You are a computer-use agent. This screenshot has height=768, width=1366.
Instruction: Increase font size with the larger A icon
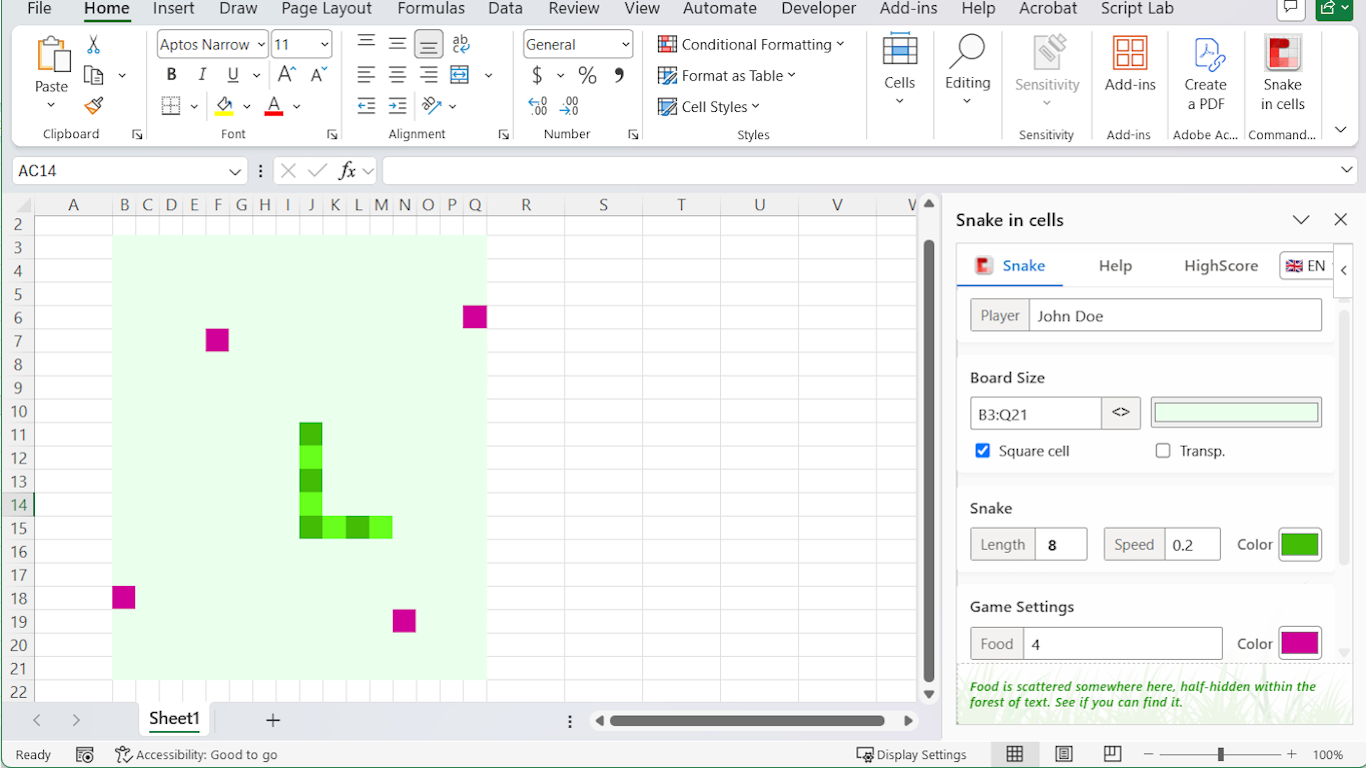coord(286,75)
